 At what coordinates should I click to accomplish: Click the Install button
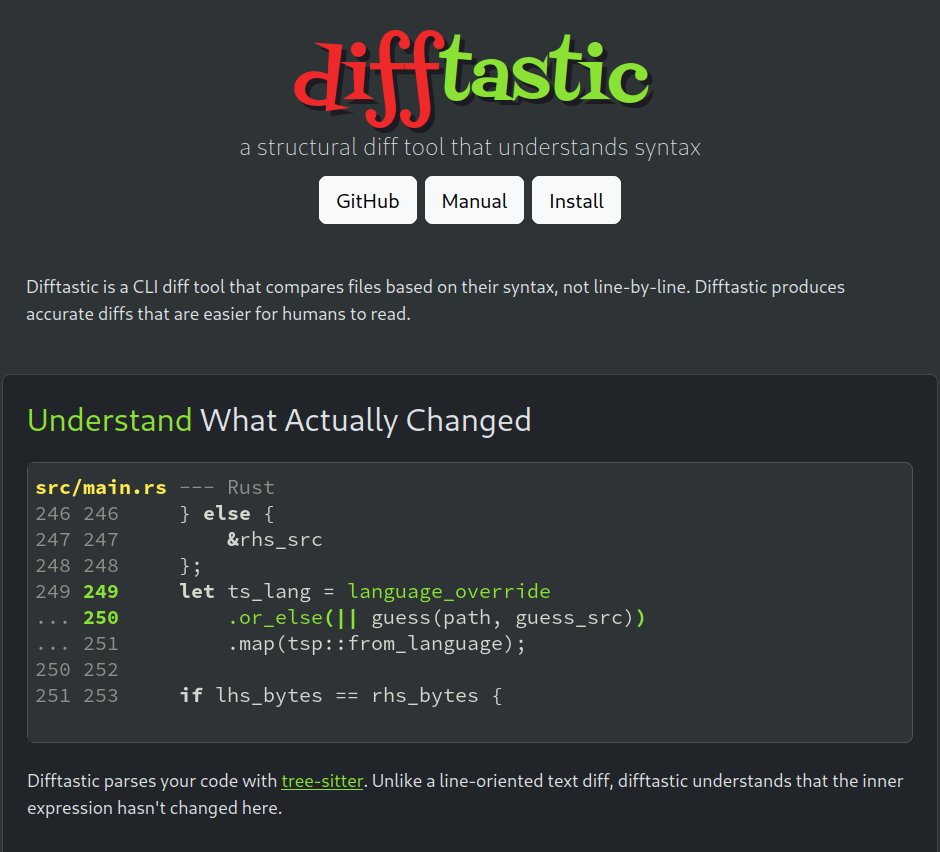click(576, 201)
